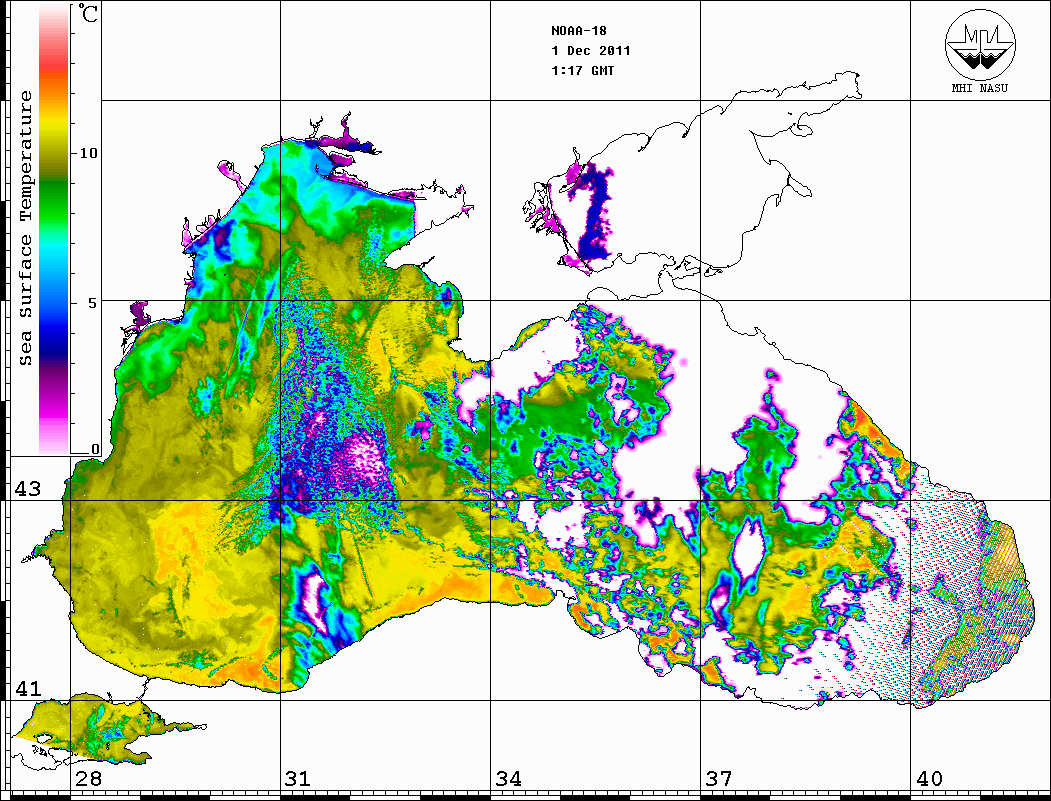The image size is (1051, 801).
Task: Click latitude label '41'
Action: [x=27, y=689]
